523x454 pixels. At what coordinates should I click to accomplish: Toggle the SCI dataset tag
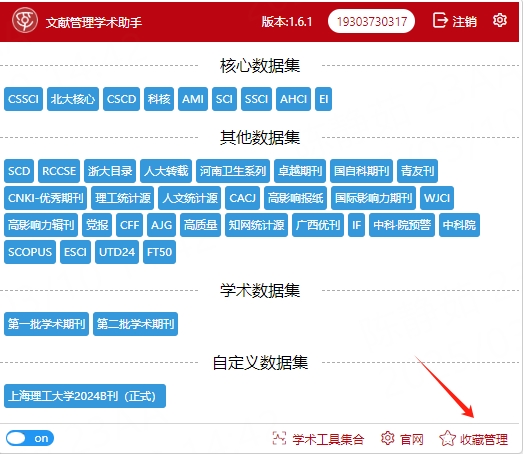[224, 99]
